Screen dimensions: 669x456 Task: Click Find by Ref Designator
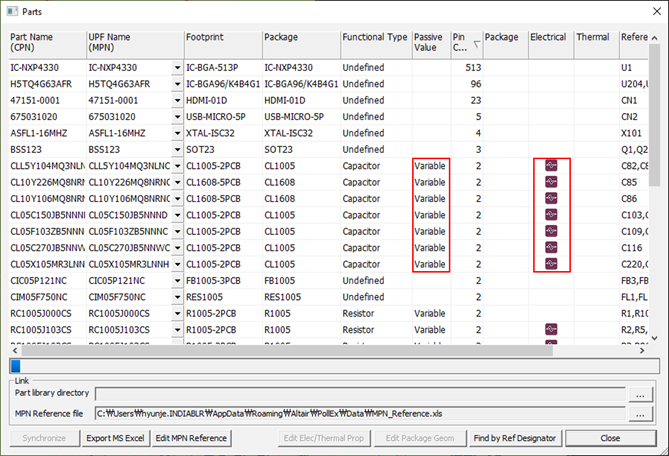click(x=515, y=438)
